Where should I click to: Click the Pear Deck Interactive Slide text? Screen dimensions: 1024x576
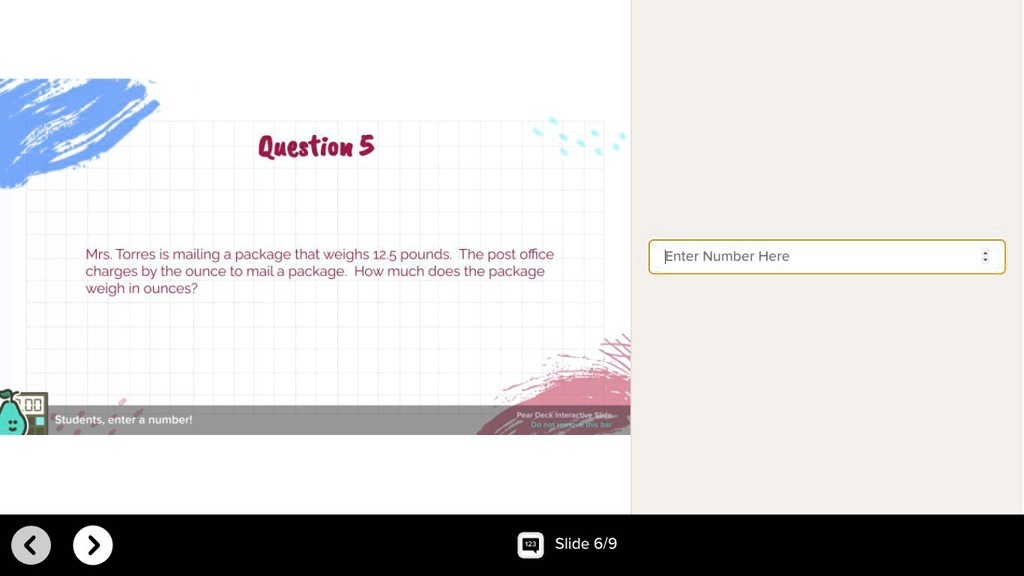pos(566,413)
